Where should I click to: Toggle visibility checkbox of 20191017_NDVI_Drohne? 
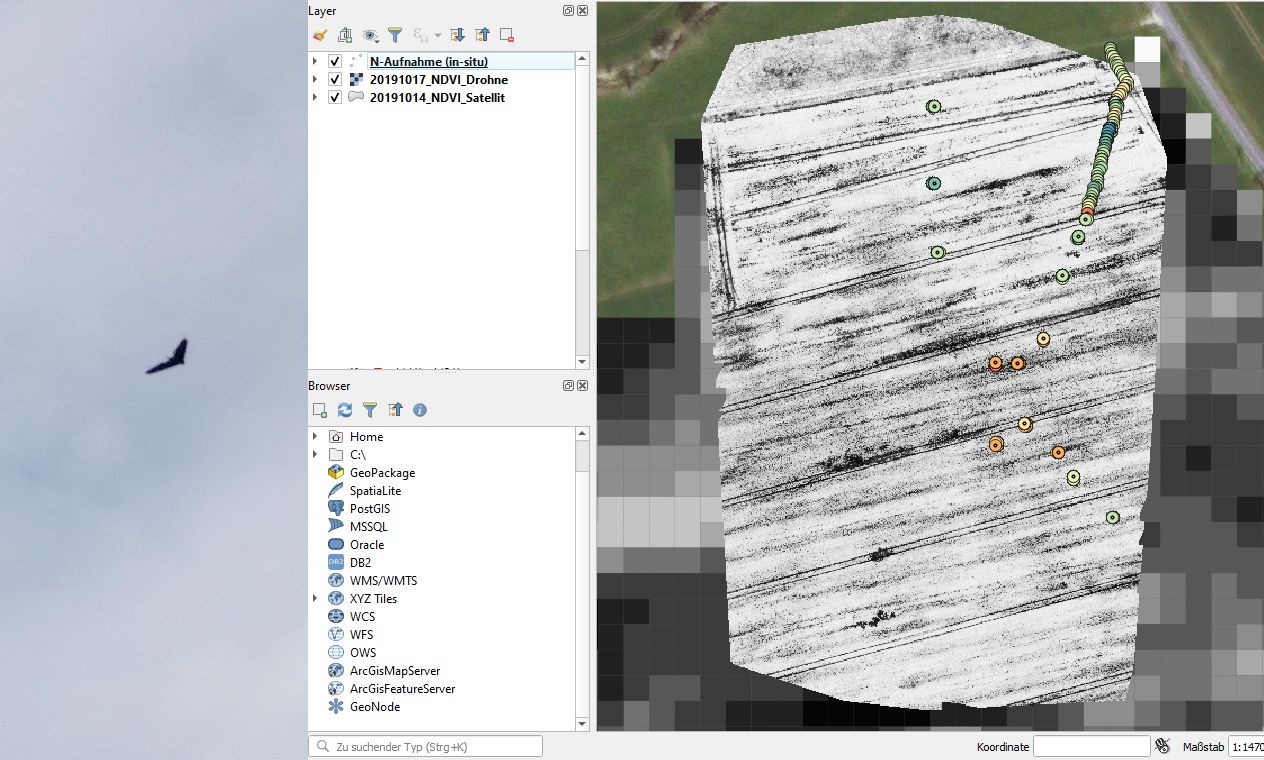[x=335, y=80]
